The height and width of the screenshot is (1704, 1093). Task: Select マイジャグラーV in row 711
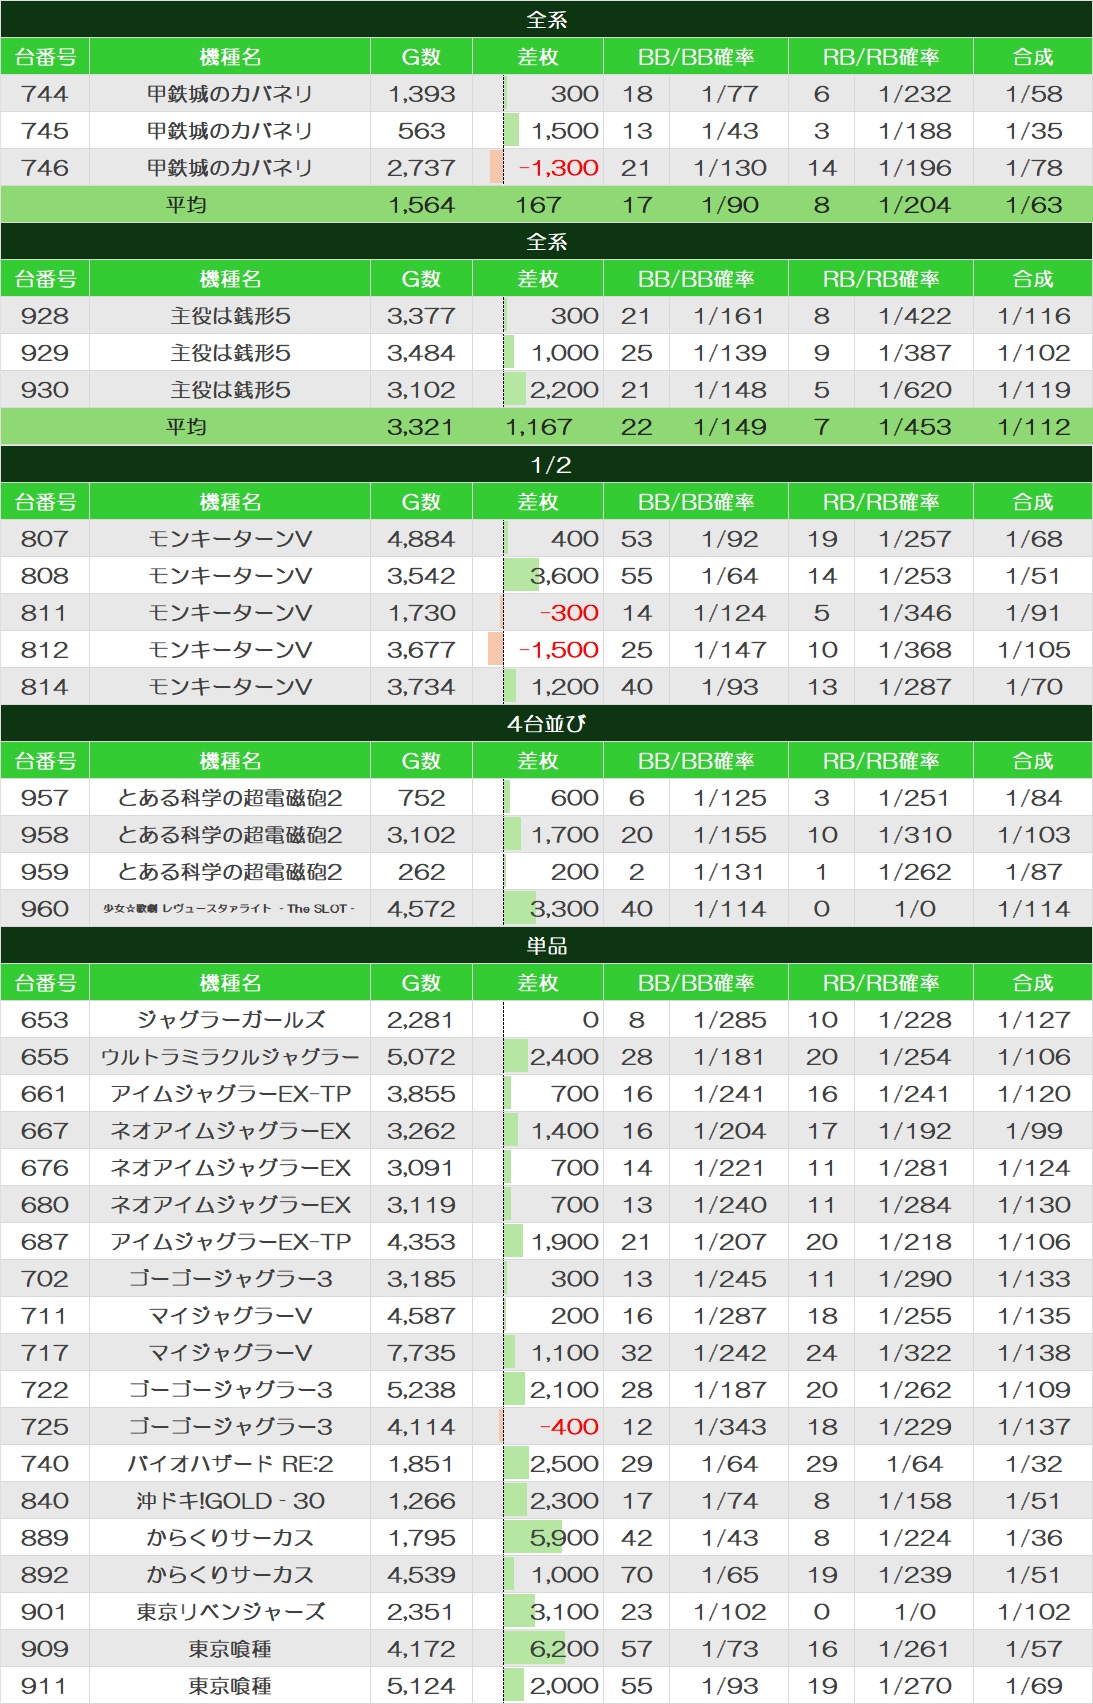click(x=230, y=1316)
